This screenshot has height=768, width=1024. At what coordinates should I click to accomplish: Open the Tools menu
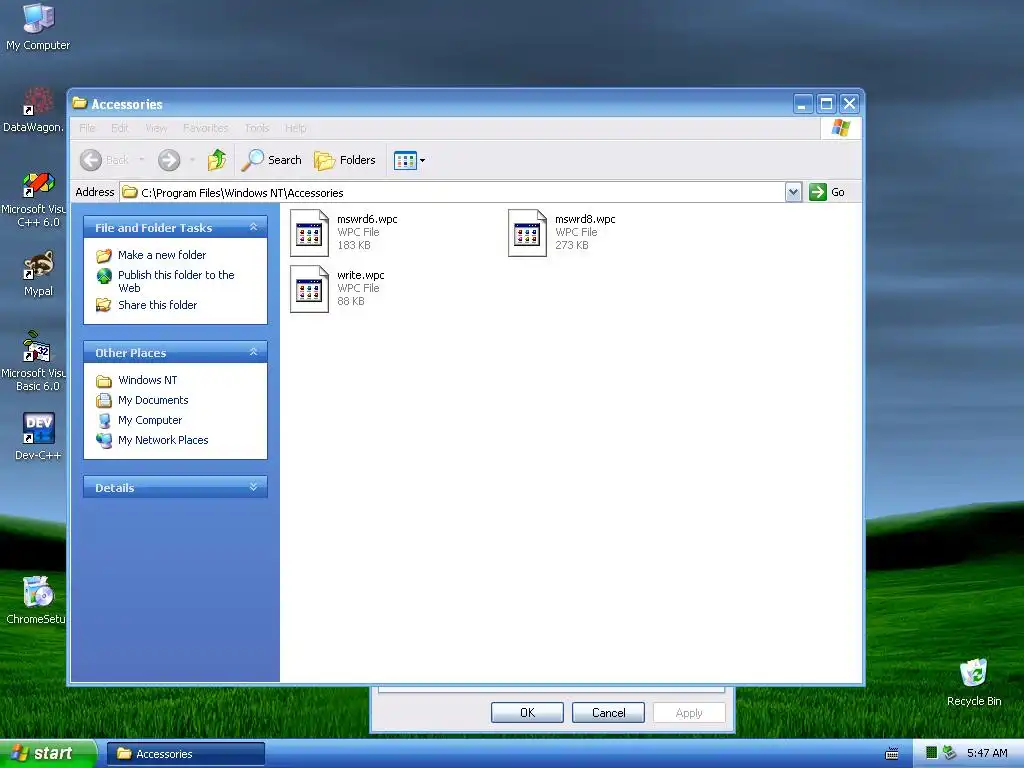(257, 128)
